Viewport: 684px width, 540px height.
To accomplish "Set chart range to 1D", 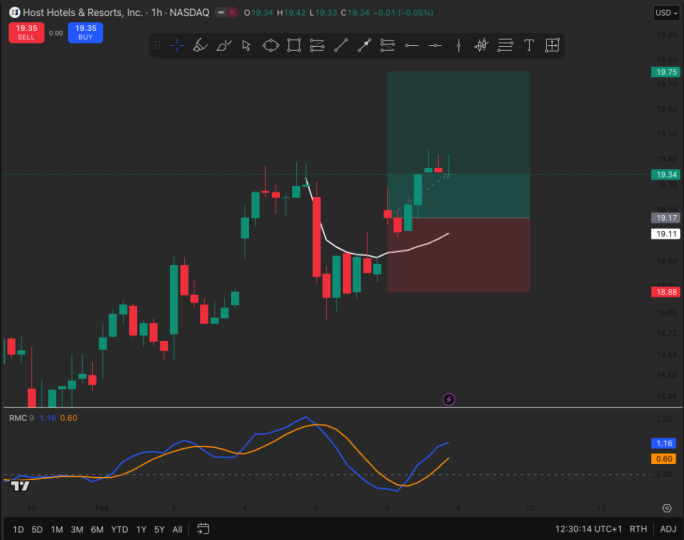I will tap(18, 530).
